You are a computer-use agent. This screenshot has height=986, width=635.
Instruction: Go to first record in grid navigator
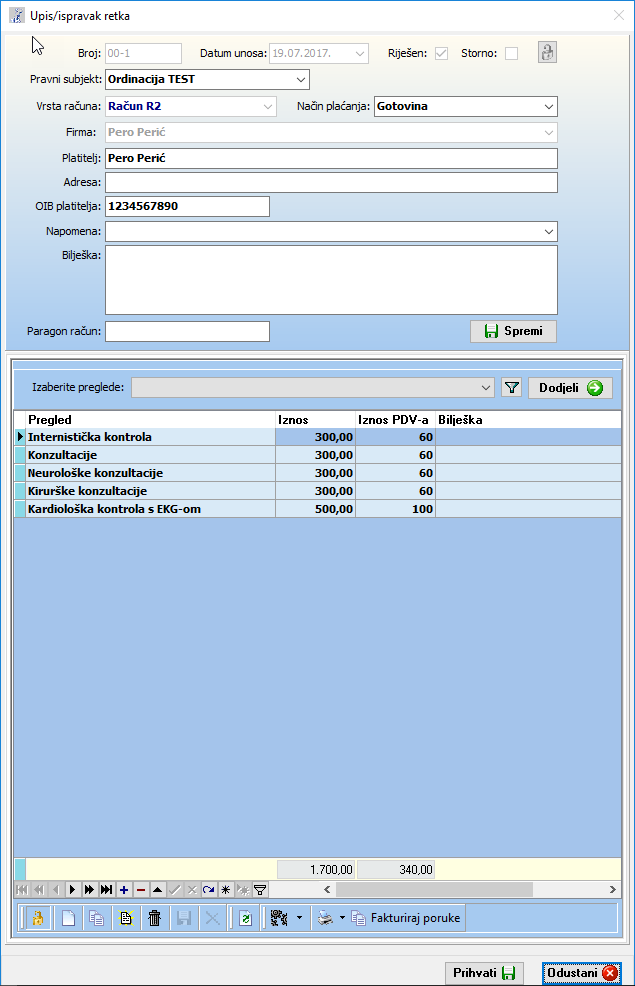[22, 889]
